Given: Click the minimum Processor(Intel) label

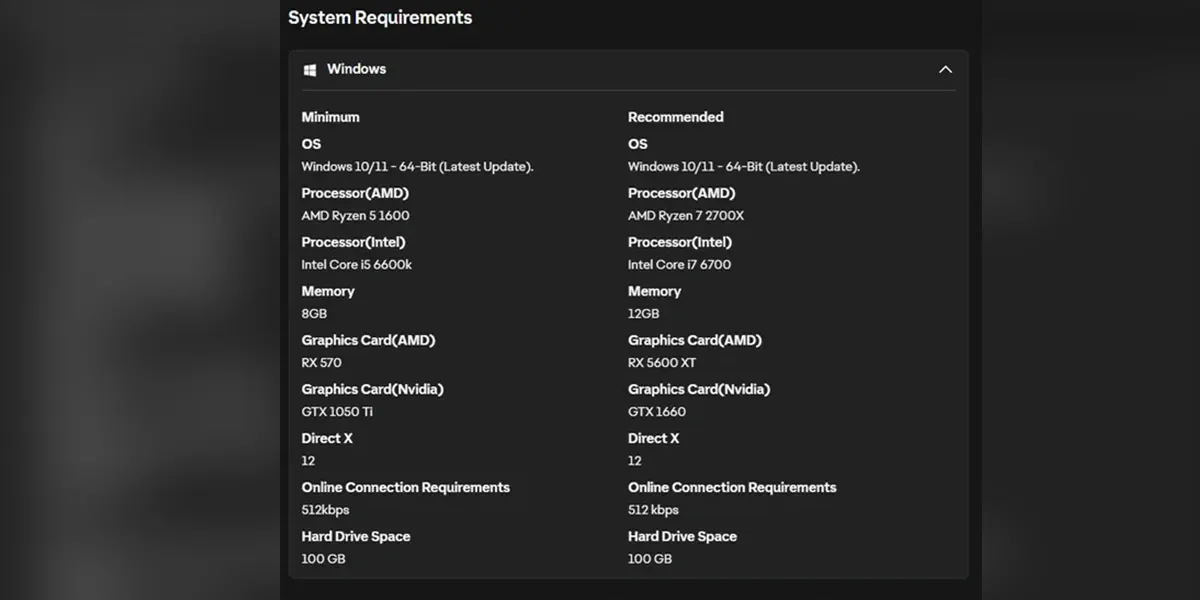Looking at the screenshot, I should click(353, 242).
